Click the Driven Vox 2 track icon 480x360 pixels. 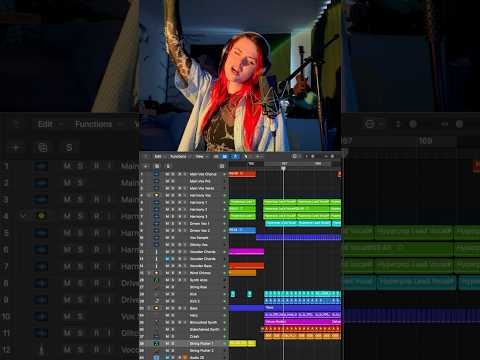(x=156, y=230)
